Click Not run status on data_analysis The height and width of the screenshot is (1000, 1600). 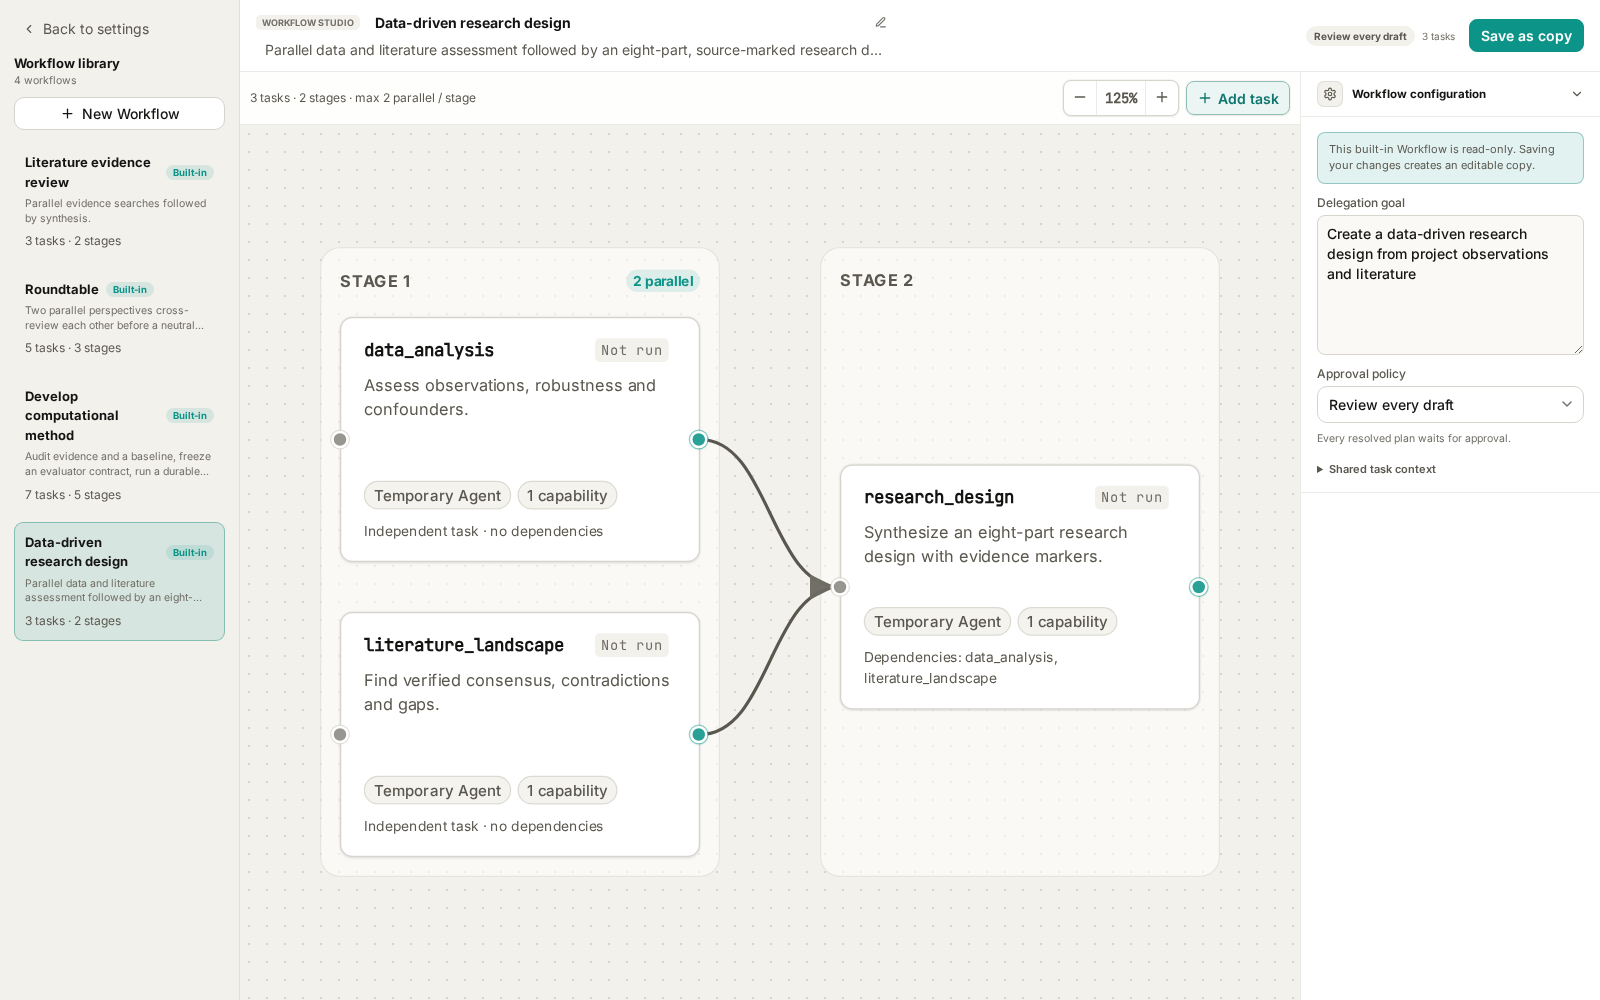[632, 350]
